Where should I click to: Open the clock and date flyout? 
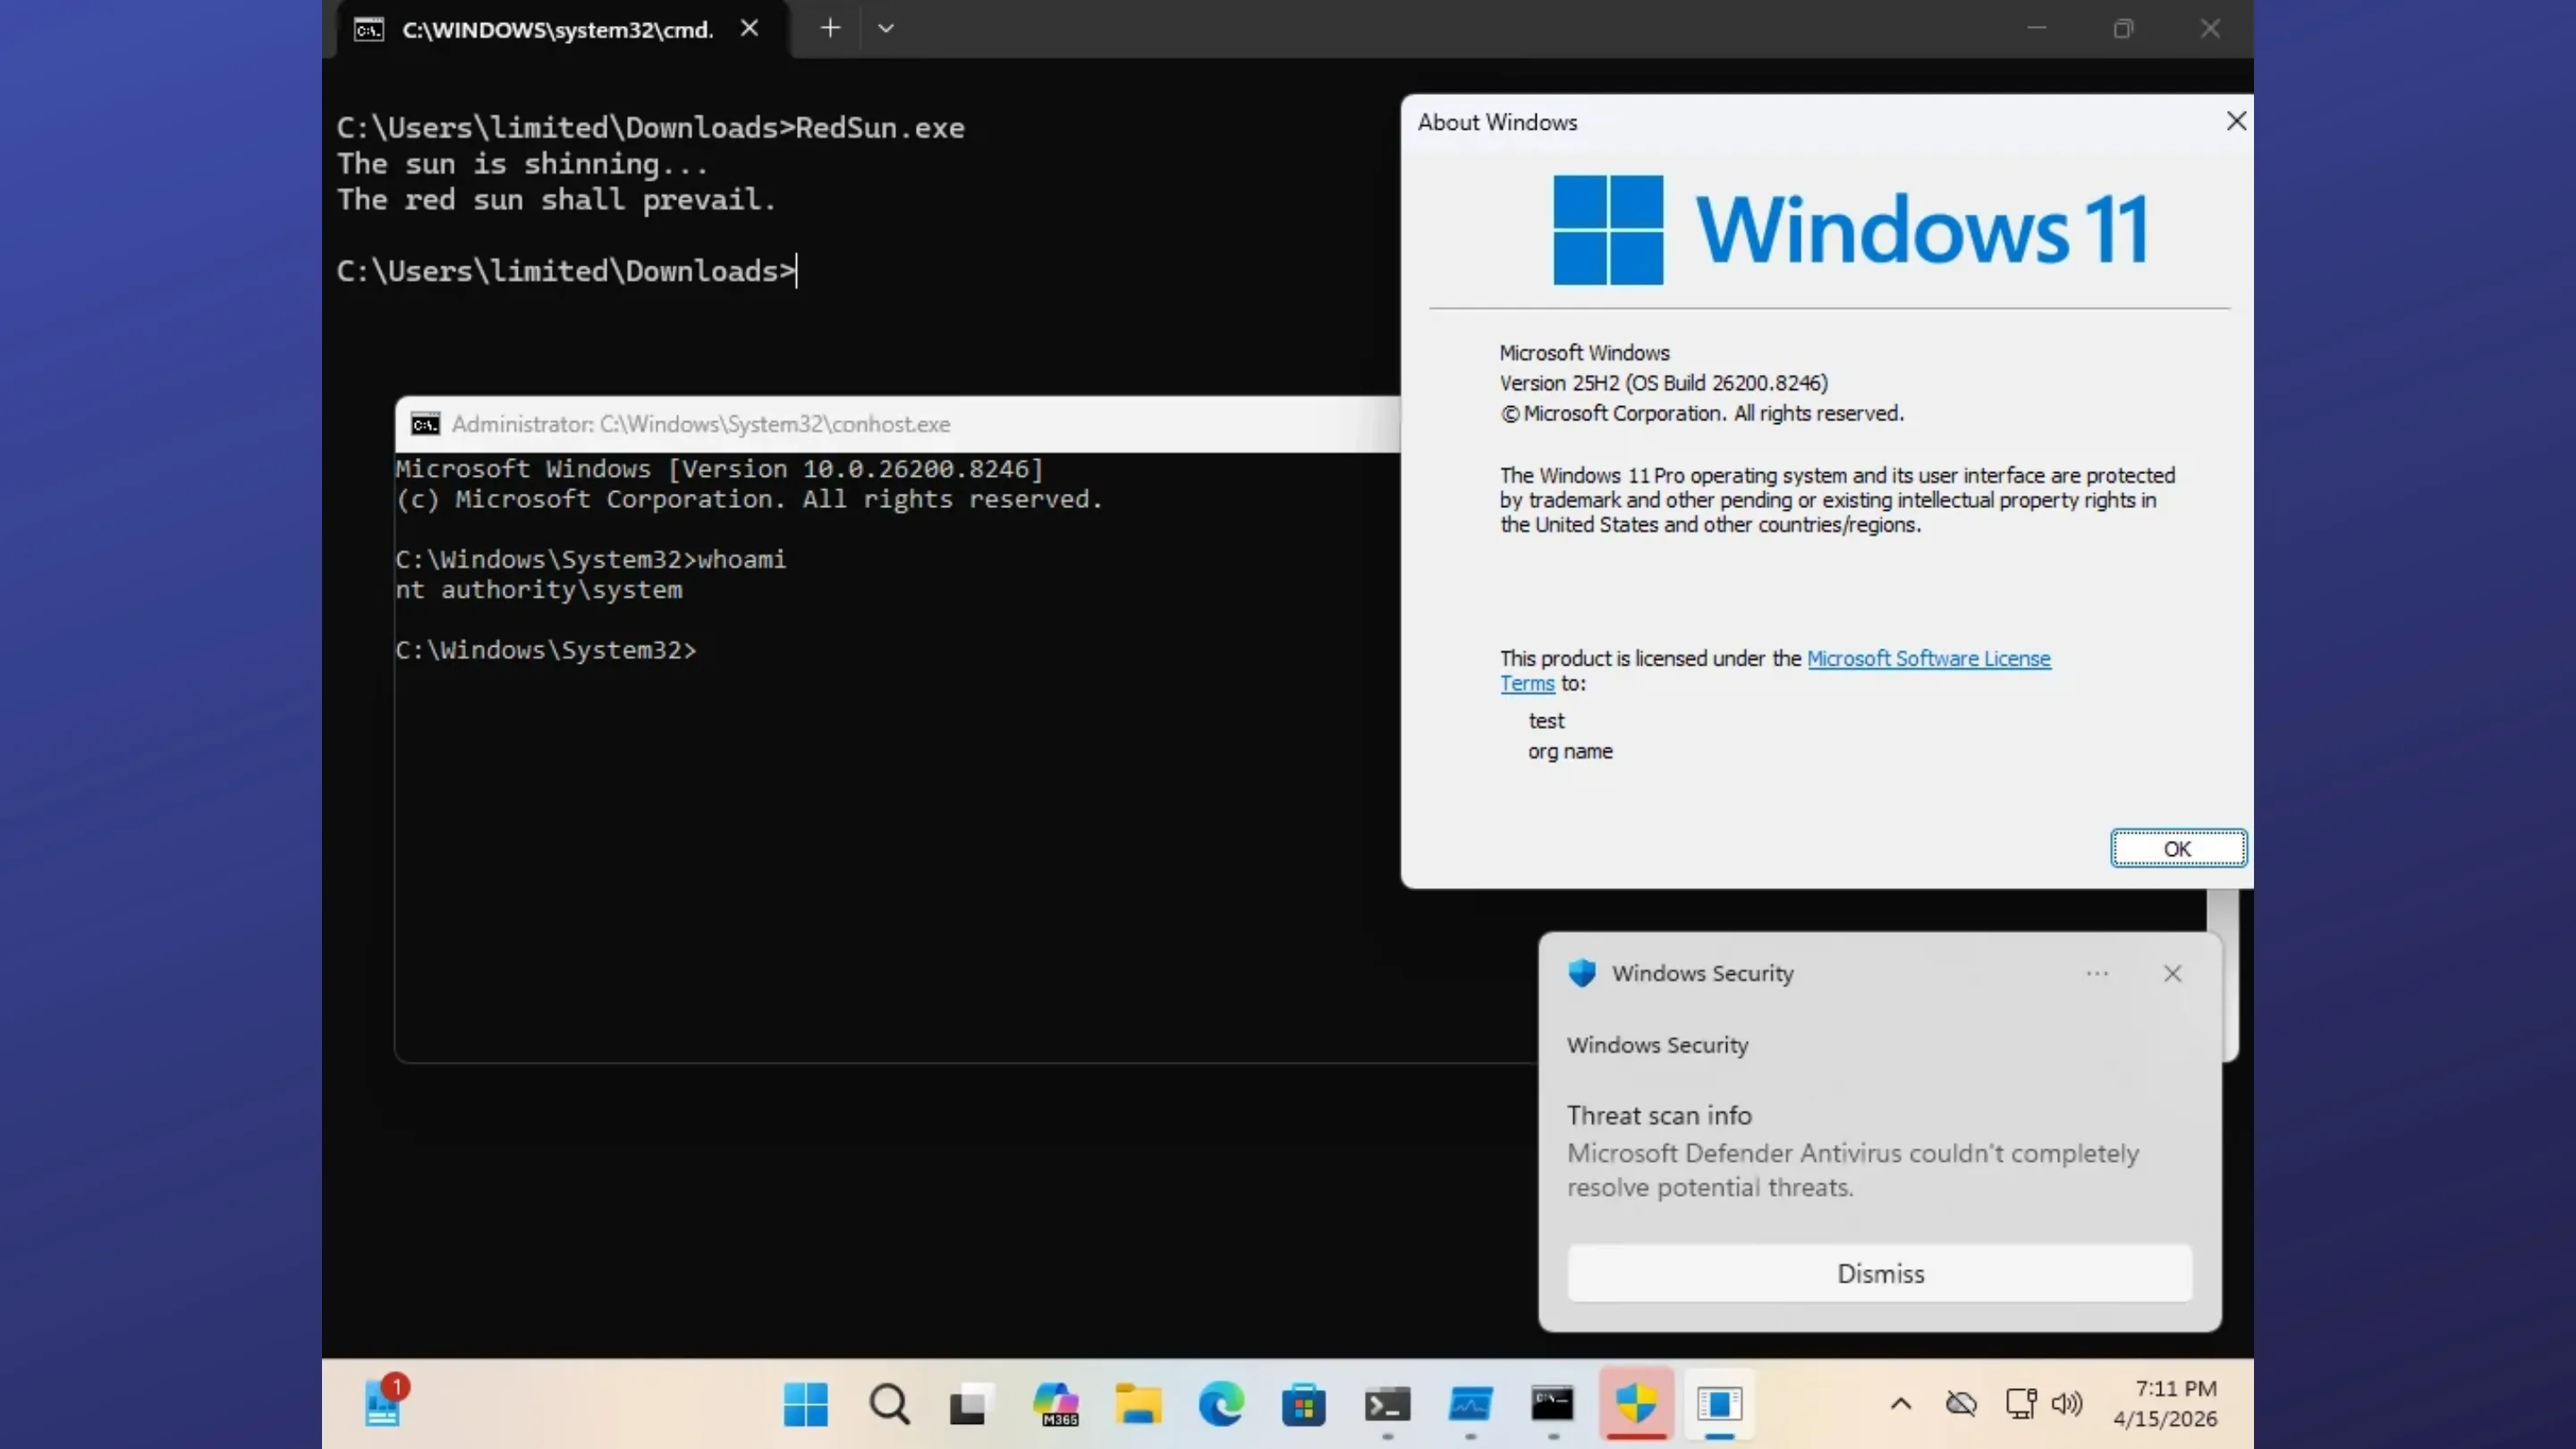pyautogui.click(x=2165, y=1403)
